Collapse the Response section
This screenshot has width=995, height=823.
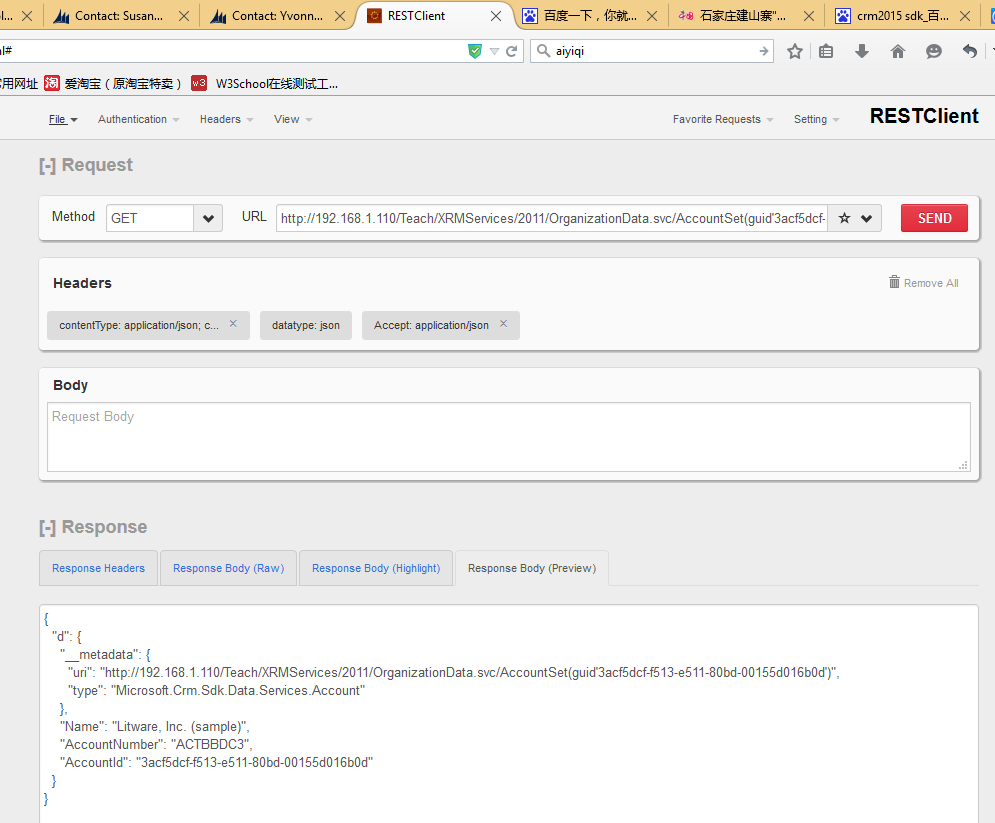point(47,527)
